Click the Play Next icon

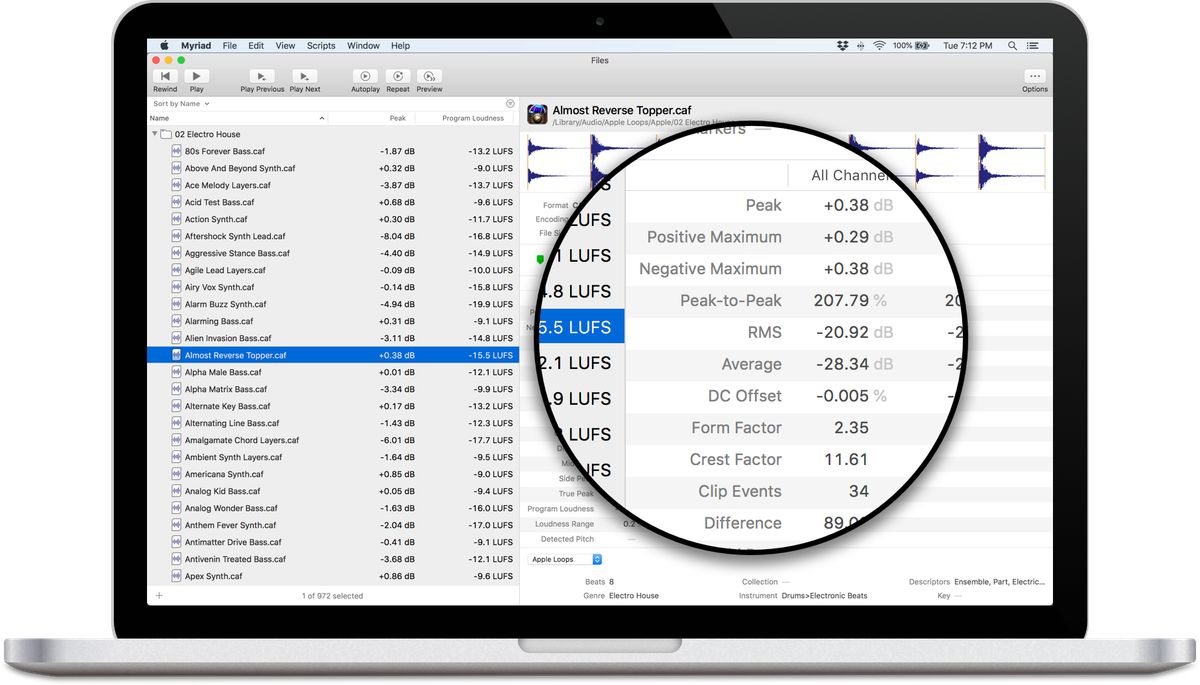[x=304, y=77]
